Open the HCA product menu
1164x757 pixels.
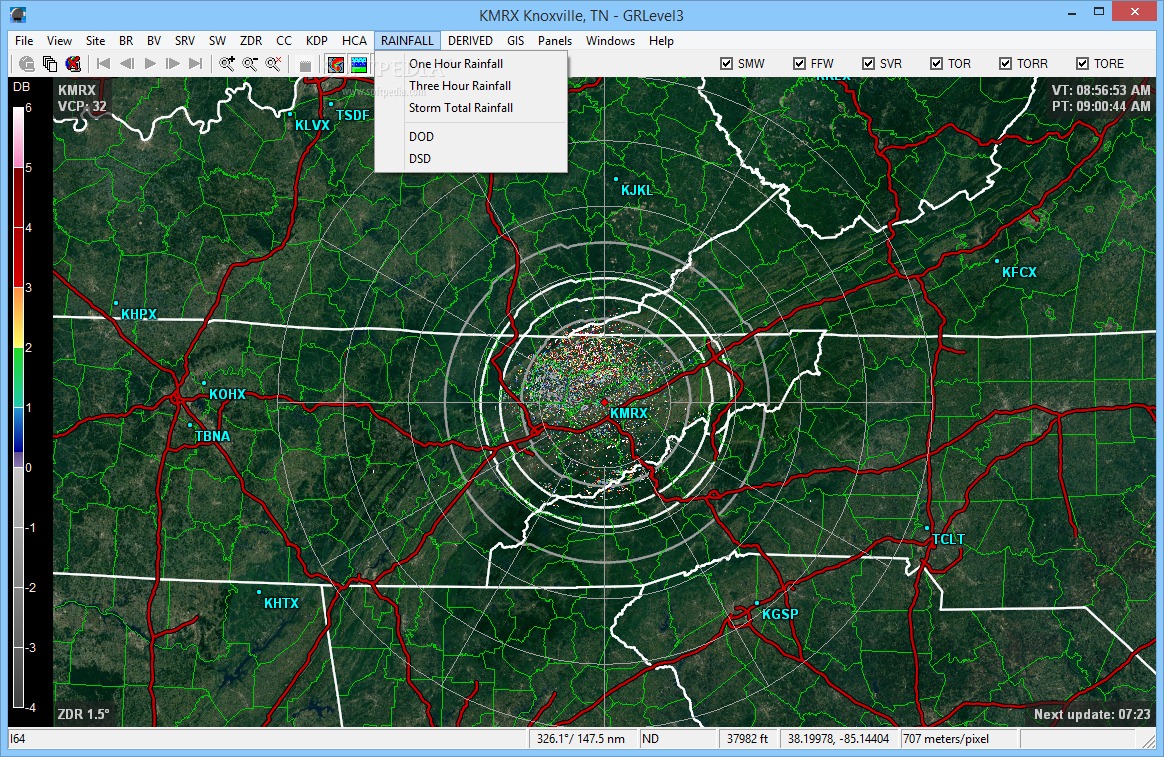(354, 41)
